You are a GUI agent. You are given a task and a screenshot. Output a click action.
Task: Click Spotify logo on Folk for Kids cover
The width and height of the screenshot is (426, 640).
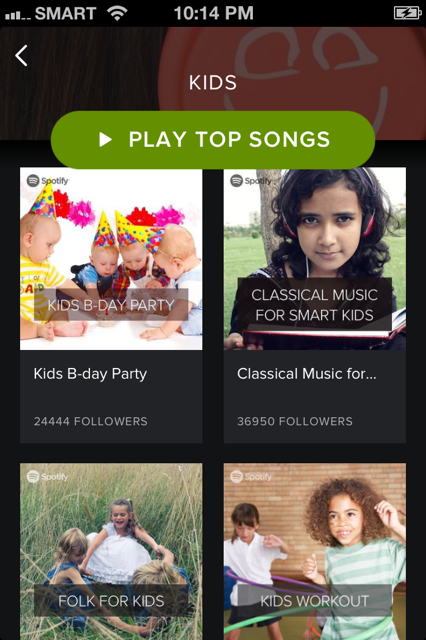pos(47,476)
